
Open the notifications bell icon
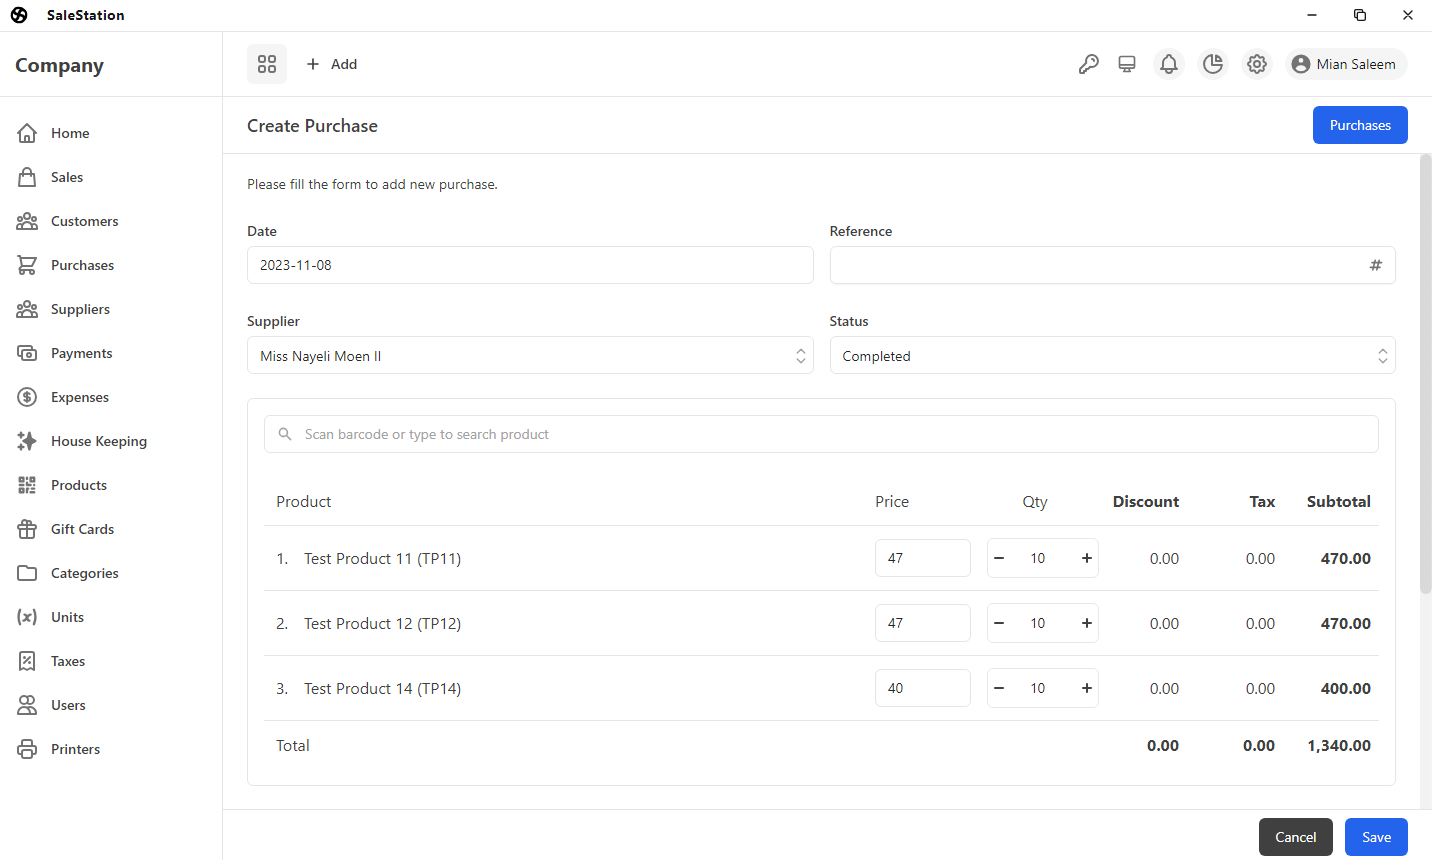click(1169, 63)
